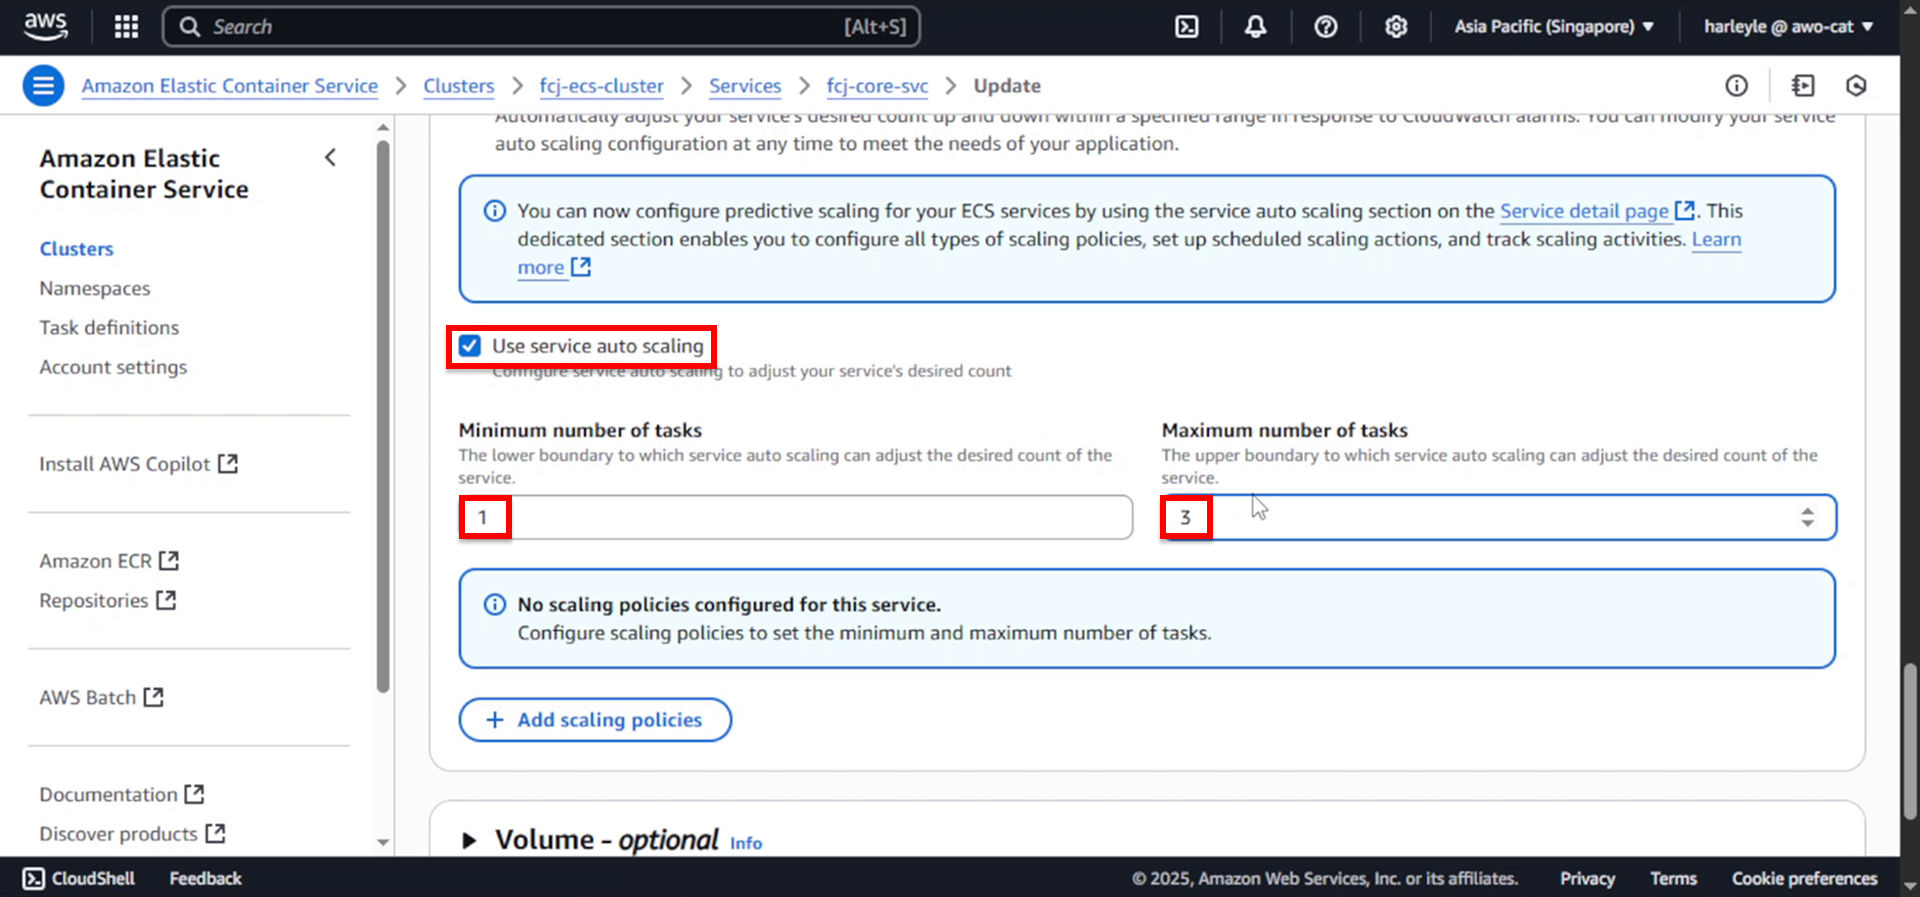Click the Minimum number of tasks field
This screenshot has width=1920, height=897.
tap(796, 517)
